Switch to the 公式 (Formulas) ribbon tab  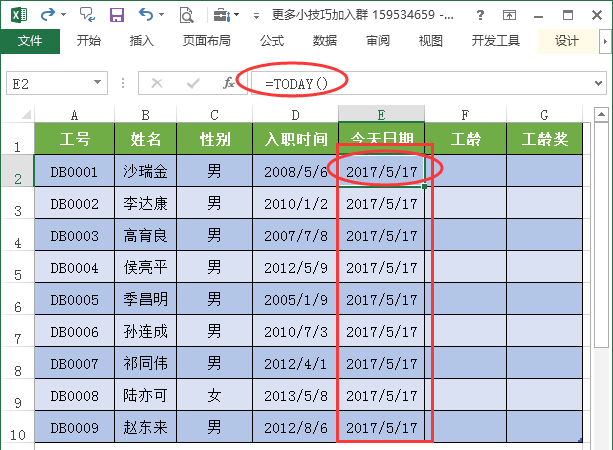[x=271, y=41]
